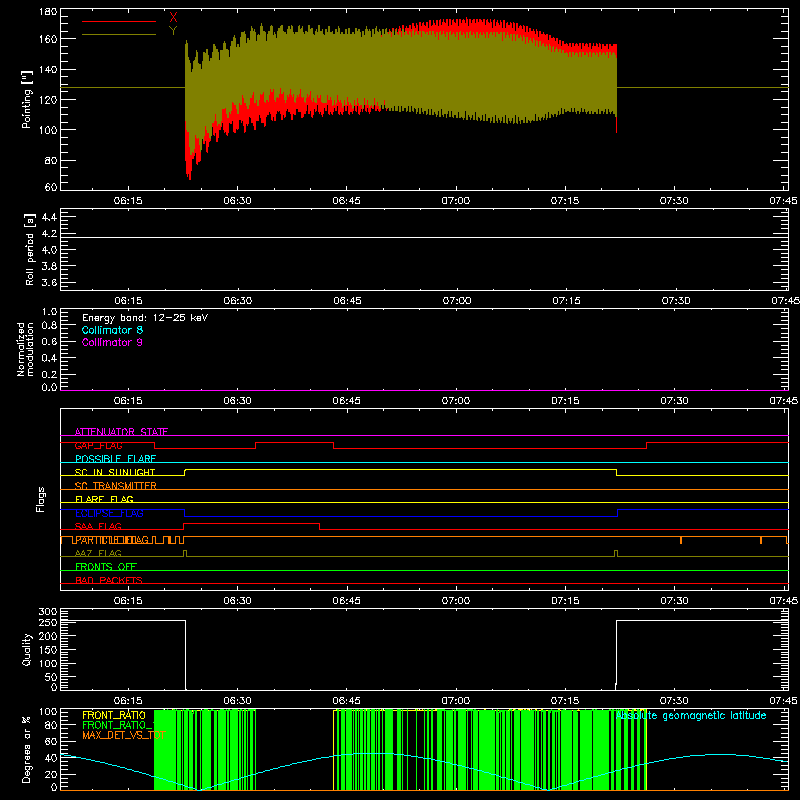Click the 06:30 time label under Pointing plot
The width and height of the screenshot is (800, 800).
[237, 201]
